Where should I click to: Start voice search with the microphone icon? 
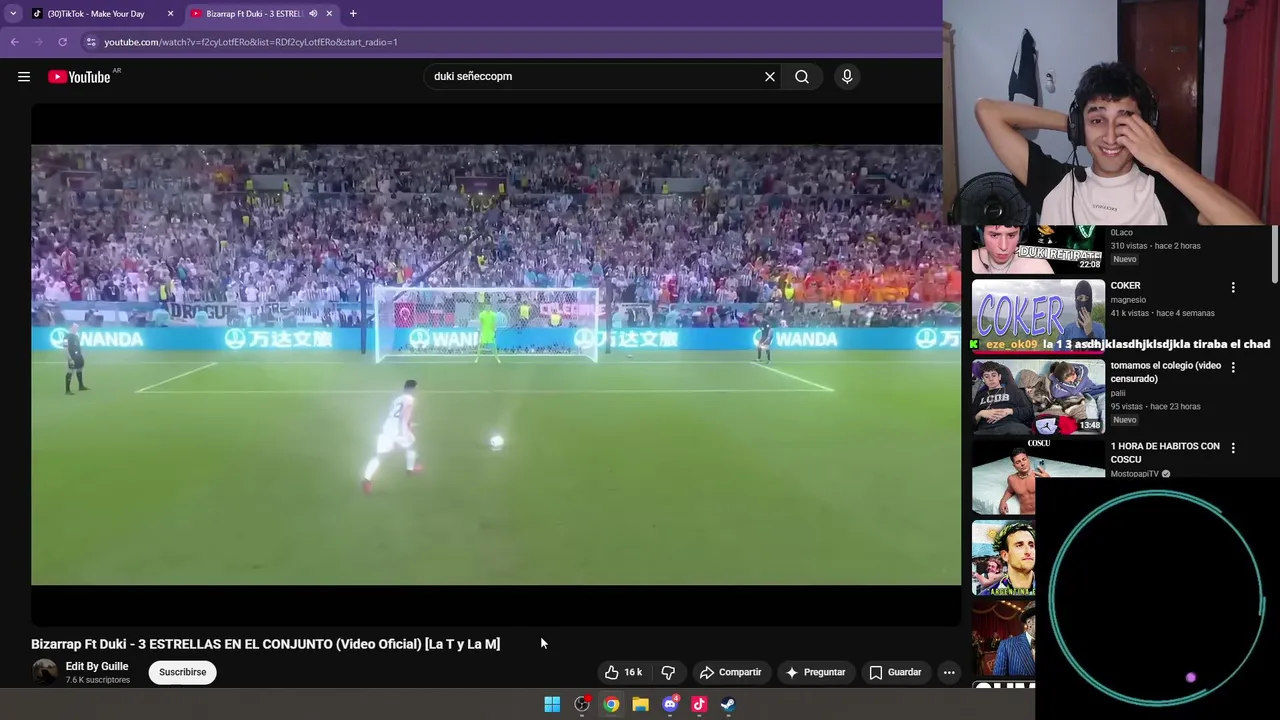(847, 76)
